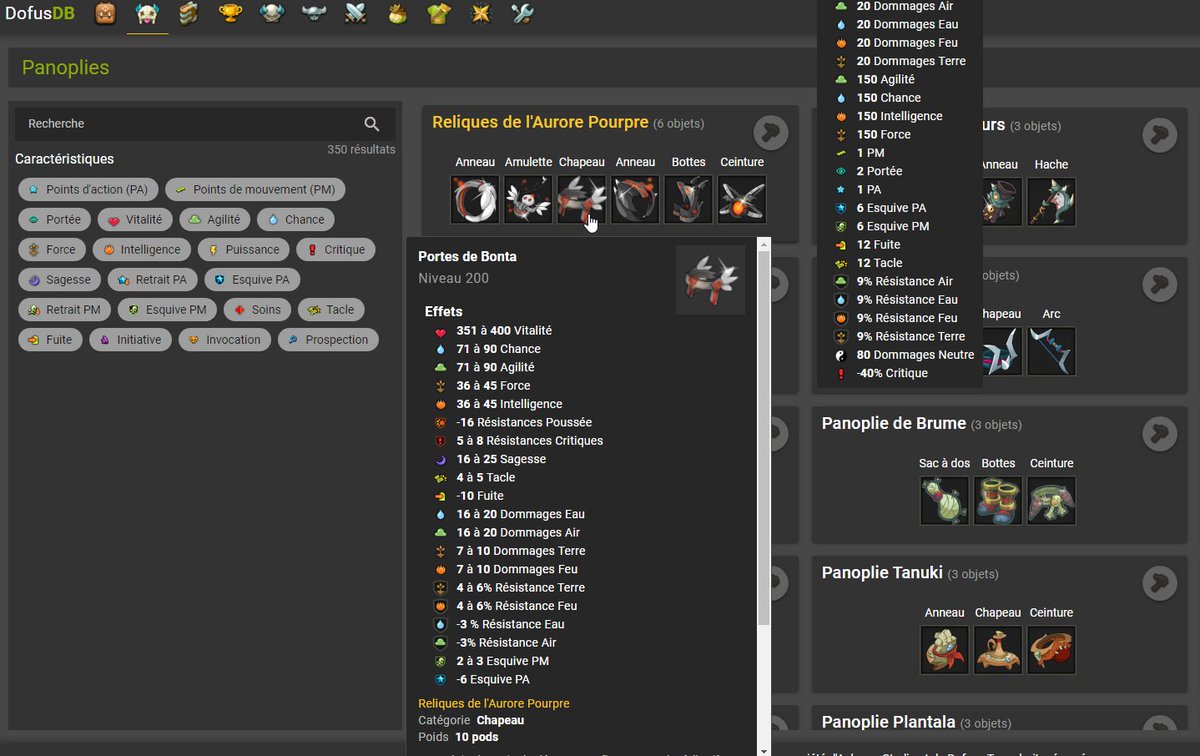Open Reliques de l'Aurore Pourpre card title
This screenshot has width=1200, height=756.
coord(540,122)
